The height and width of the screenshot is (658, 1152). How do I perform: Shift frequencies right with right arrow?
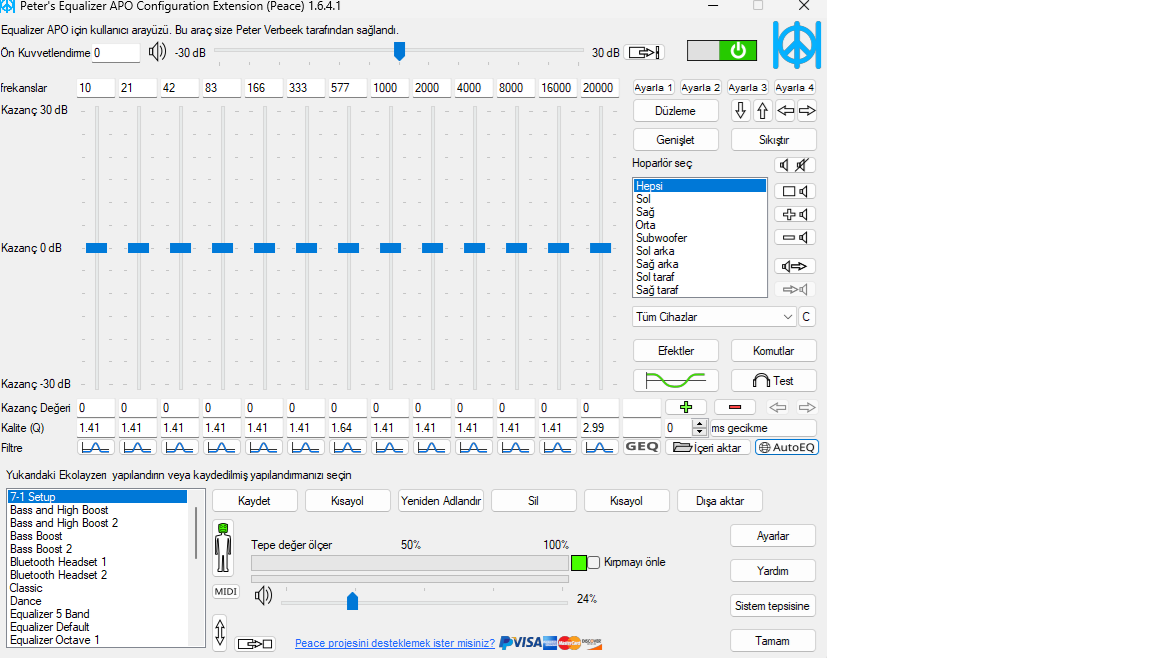[807, 111]
